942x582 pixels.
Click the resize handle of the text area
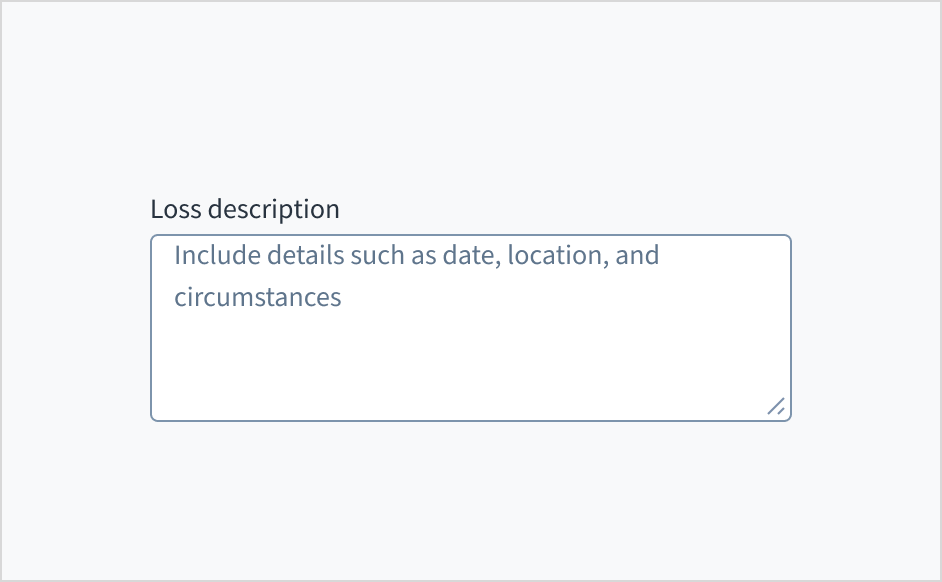pos(775,405)
